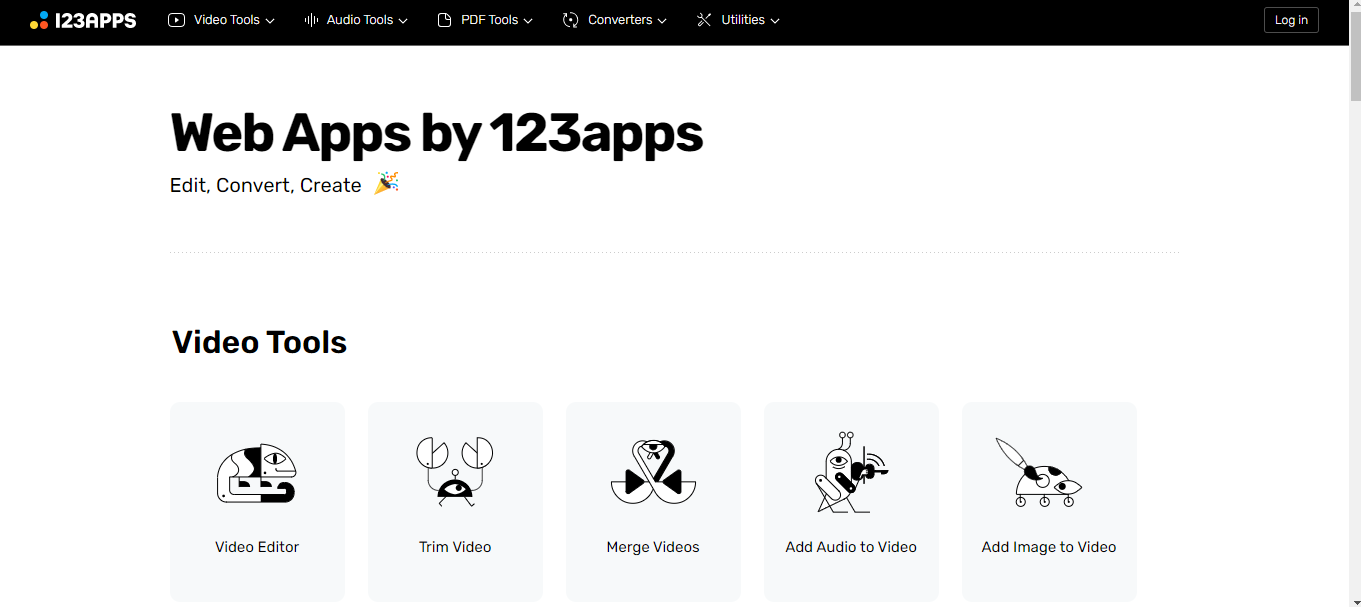
Task: Open the Add Audio to Video illustration
Action: (851, 472)
